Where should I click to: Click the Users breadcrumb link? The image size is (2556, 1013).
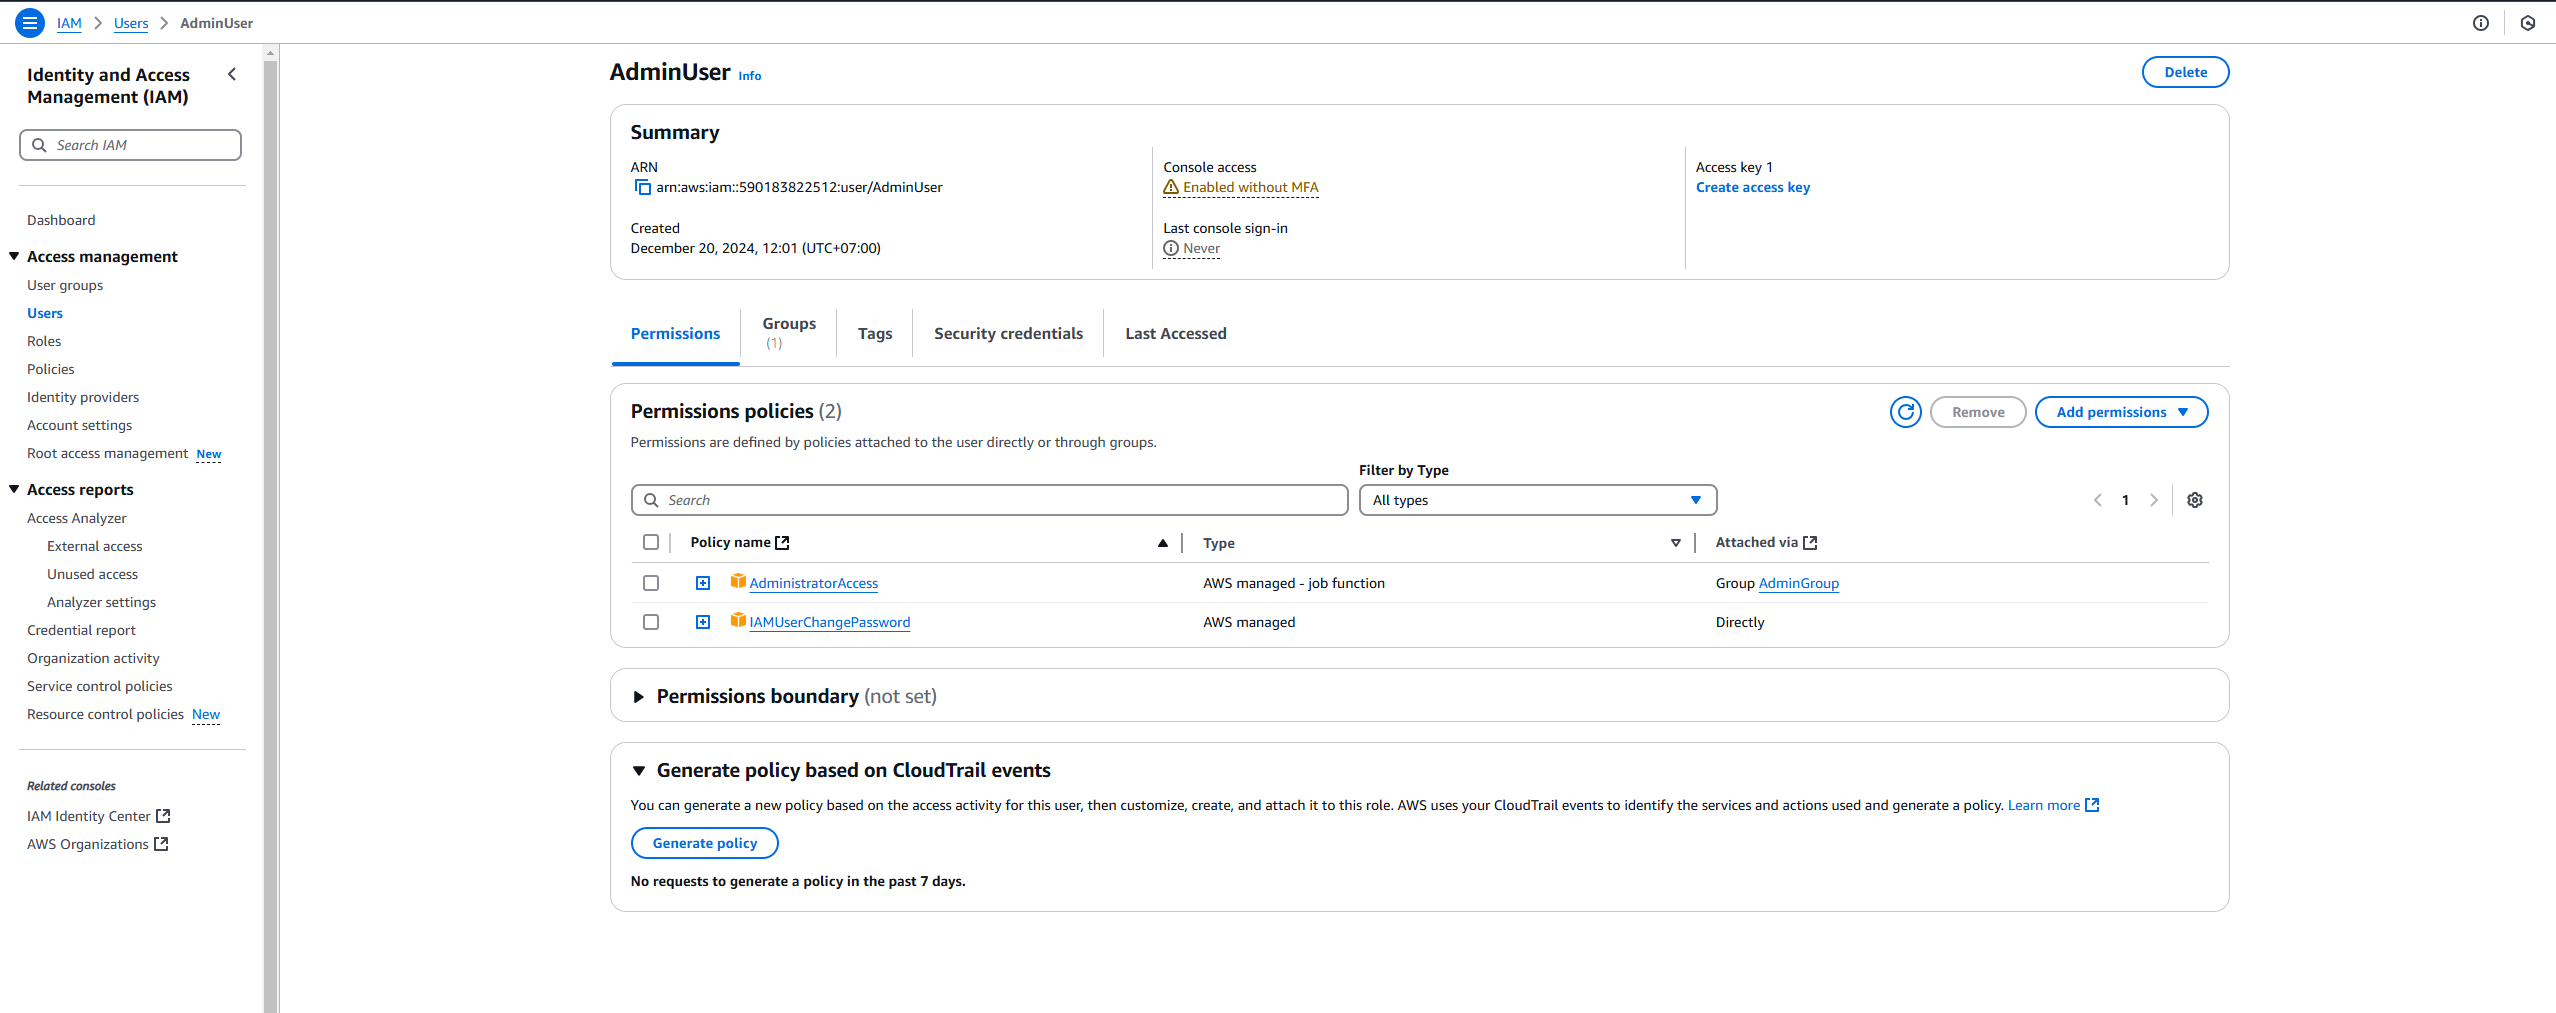[x=131, y=23]
